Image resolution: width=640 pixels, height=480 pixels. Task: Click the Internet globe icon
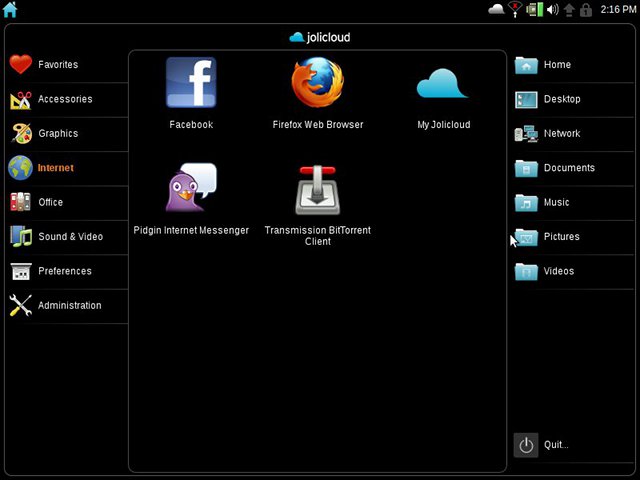click(20, 168)
